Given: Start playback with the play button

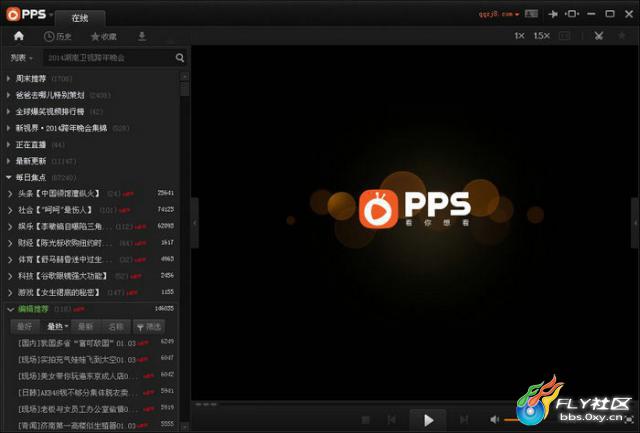Looking at the screenshot, I should 428,420.
